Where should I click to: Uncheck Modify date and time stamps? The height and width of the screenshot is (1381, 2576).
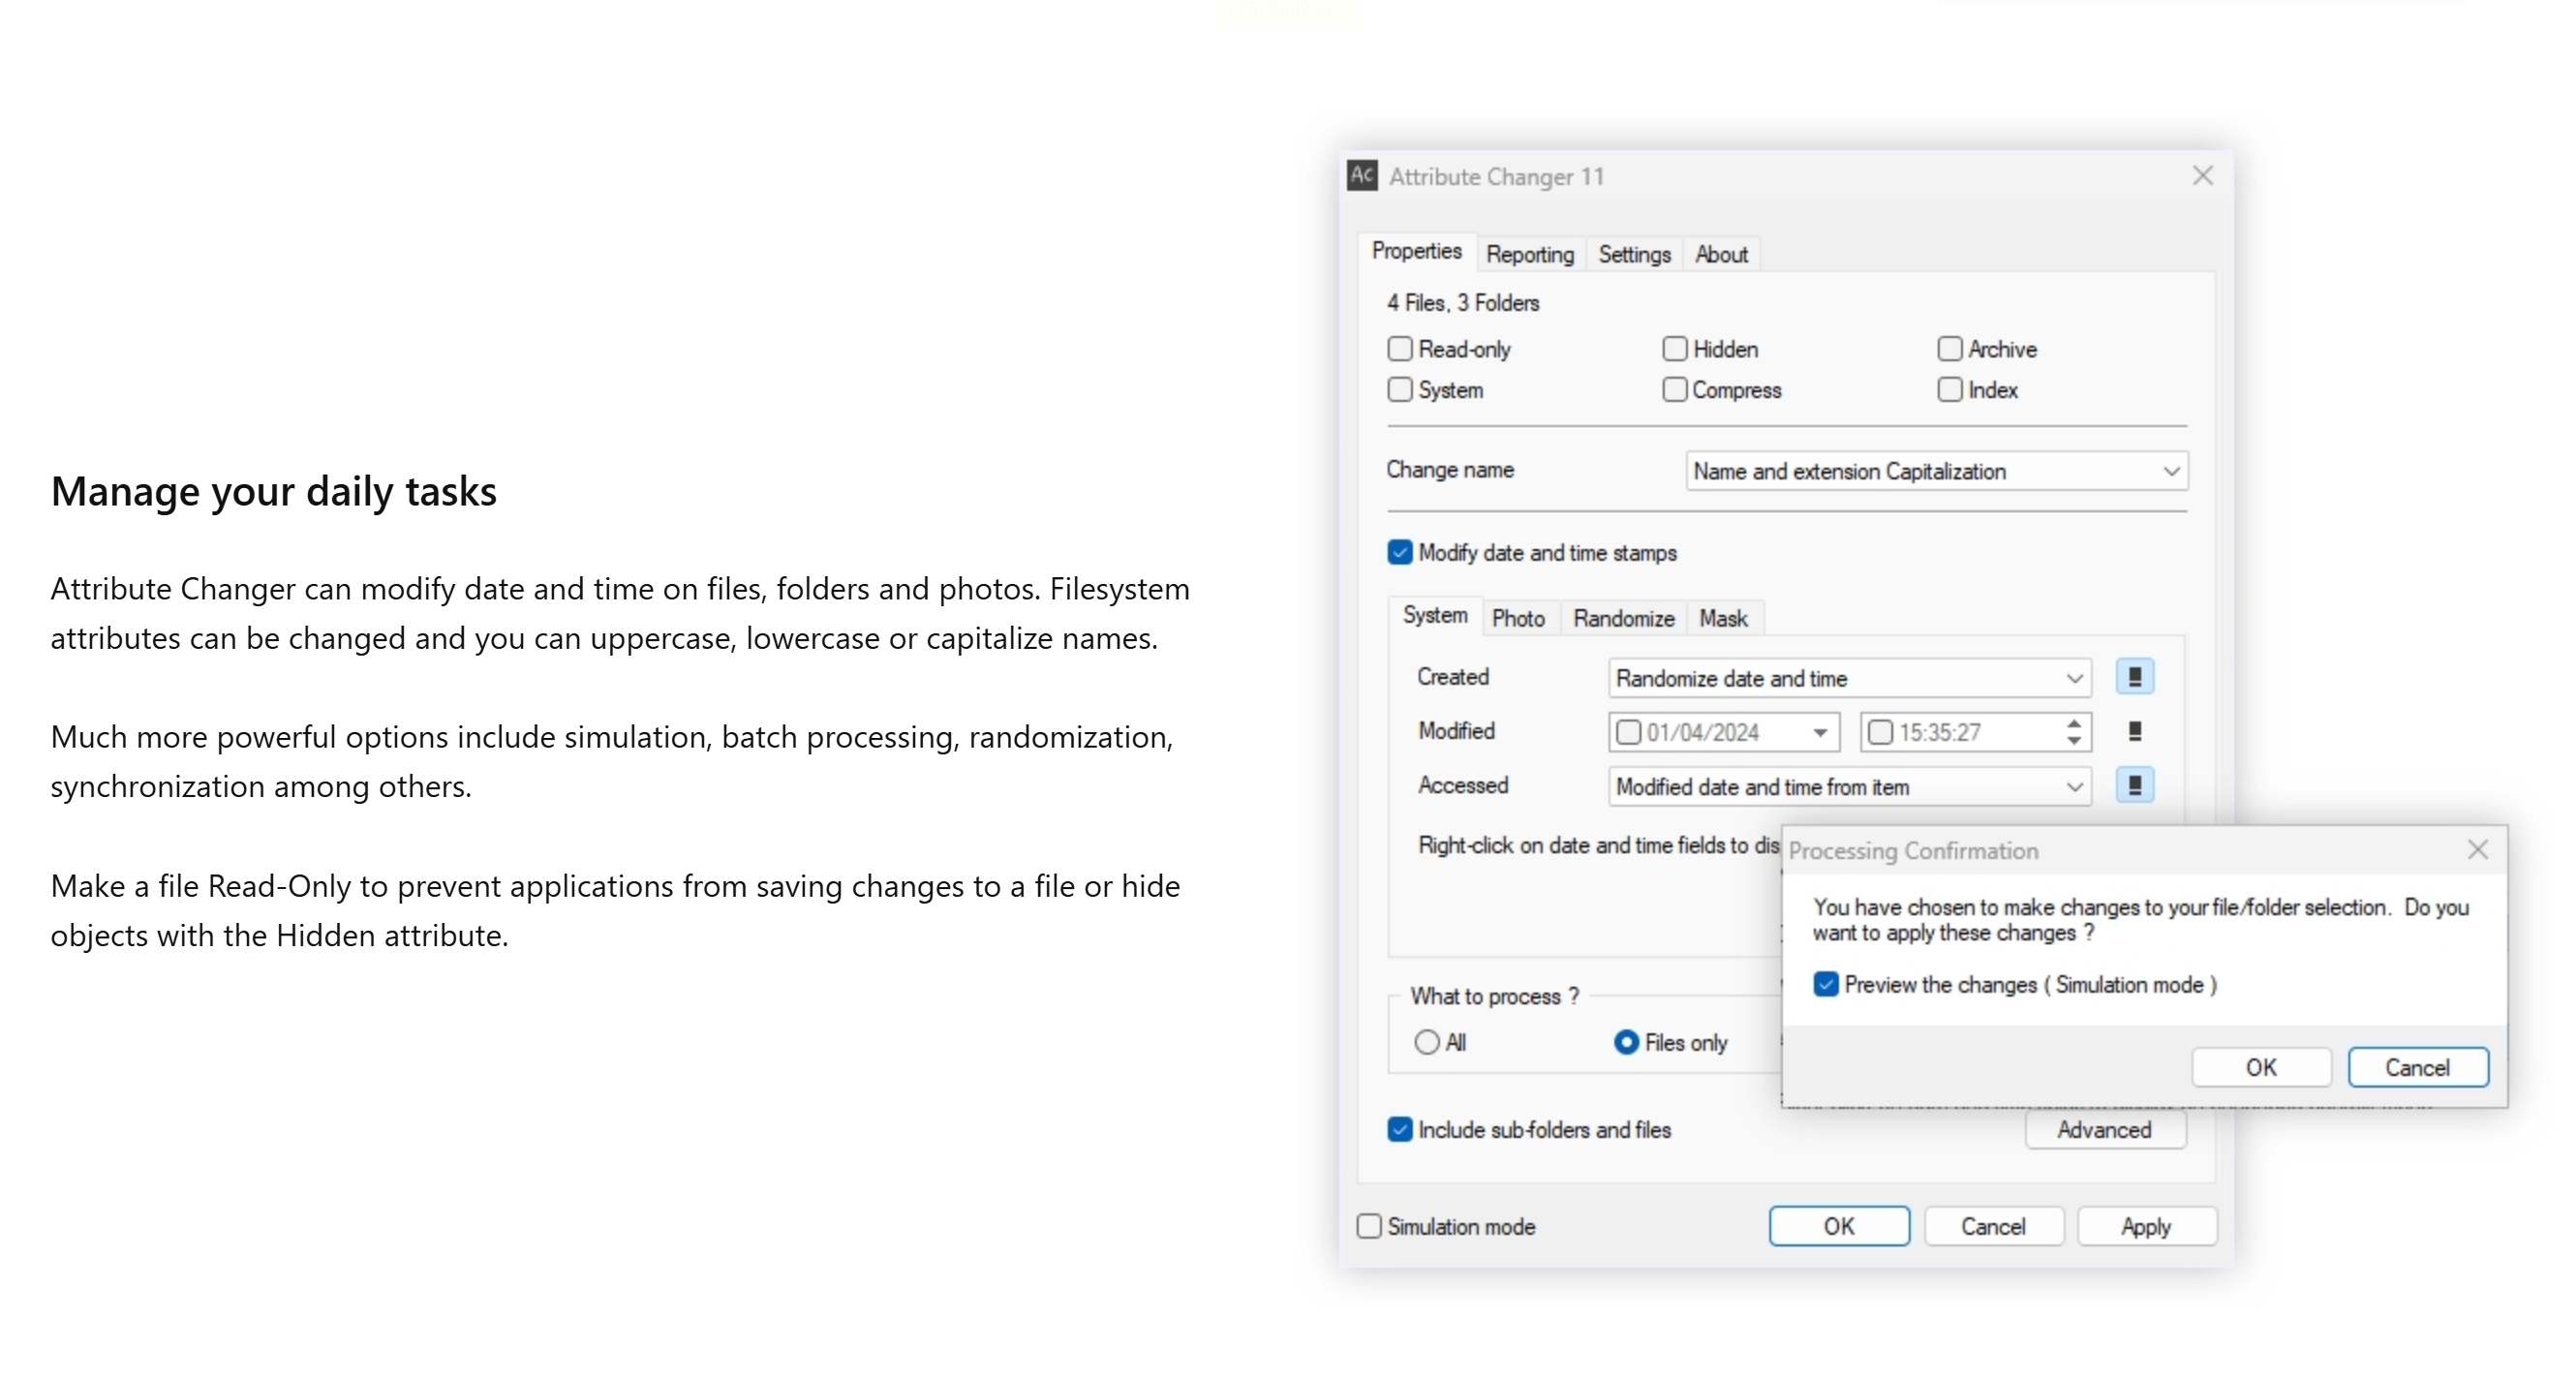1399,553
